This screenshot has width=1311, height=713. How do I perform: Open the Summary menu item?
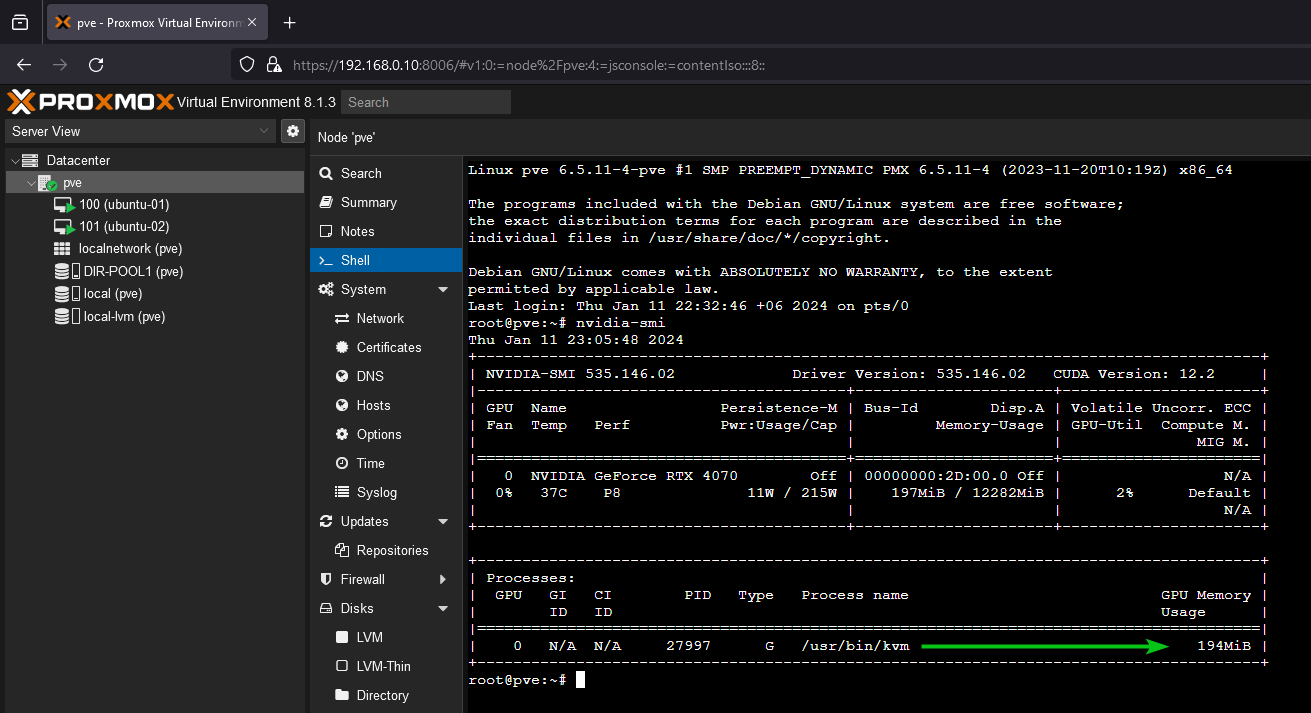coord(386,202)
